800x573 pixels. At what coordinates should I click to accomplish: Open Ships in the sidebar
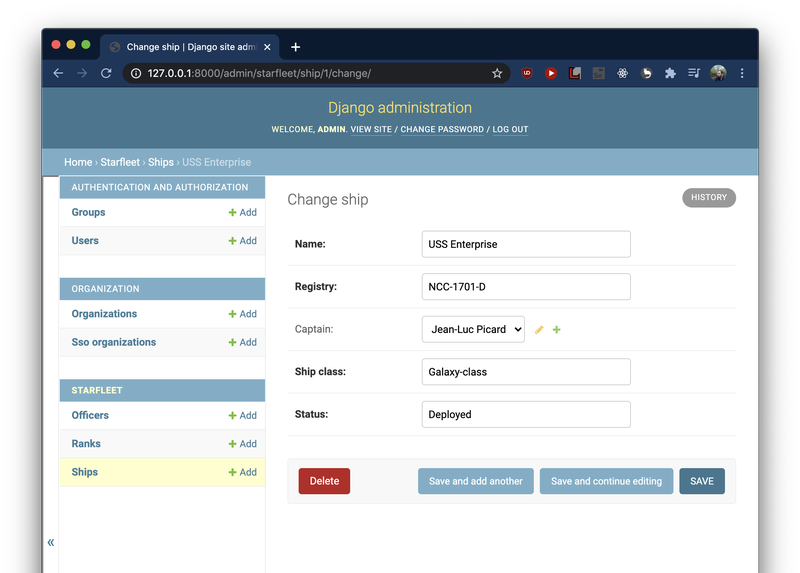point(85,472)
